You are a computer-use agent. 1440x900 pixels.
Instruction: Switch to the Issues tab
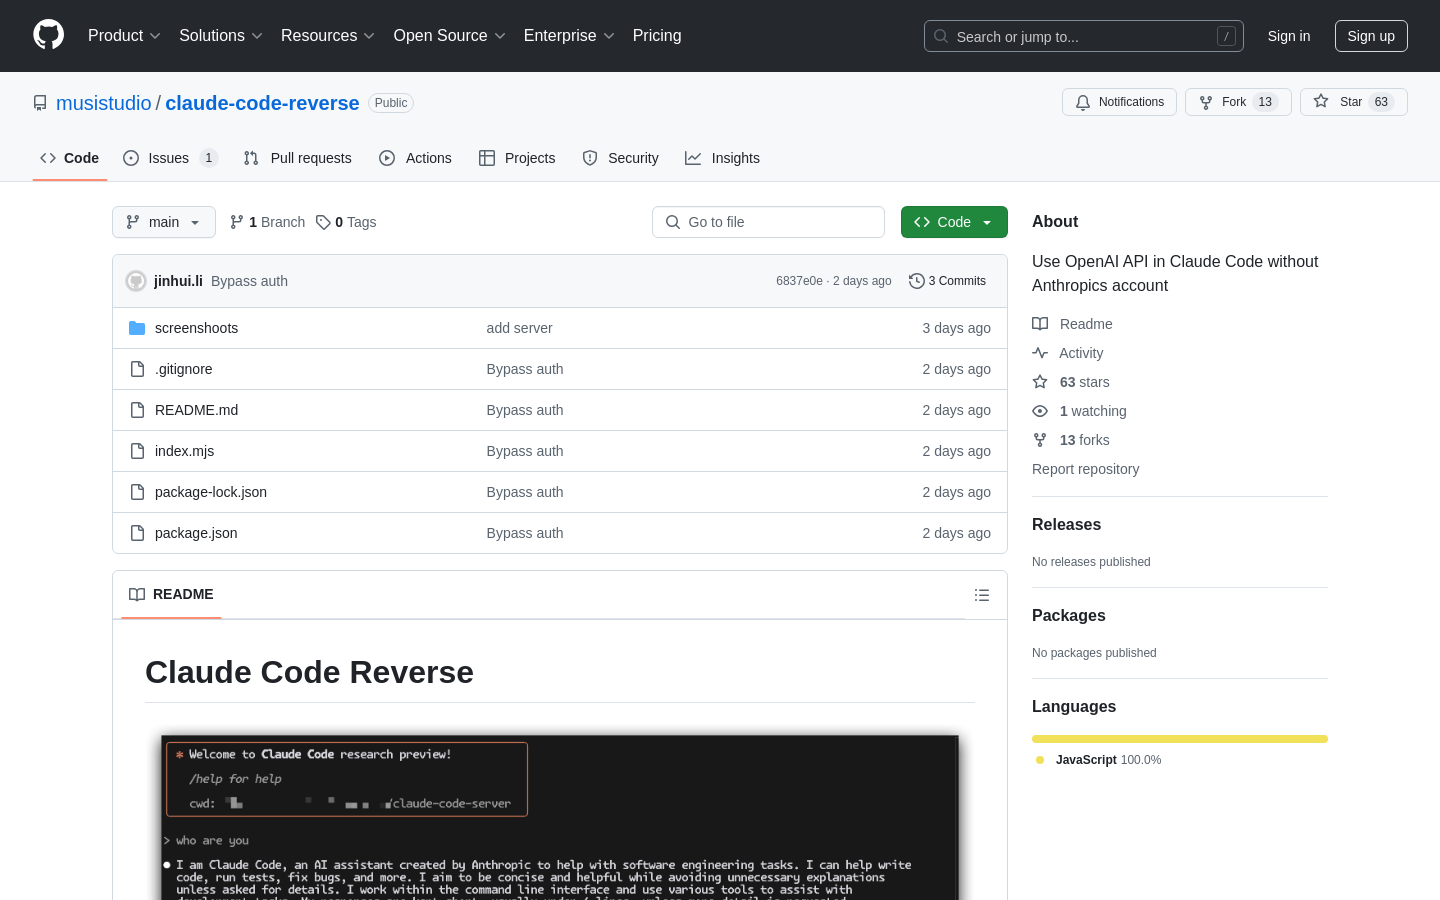[x=170, y=158]
